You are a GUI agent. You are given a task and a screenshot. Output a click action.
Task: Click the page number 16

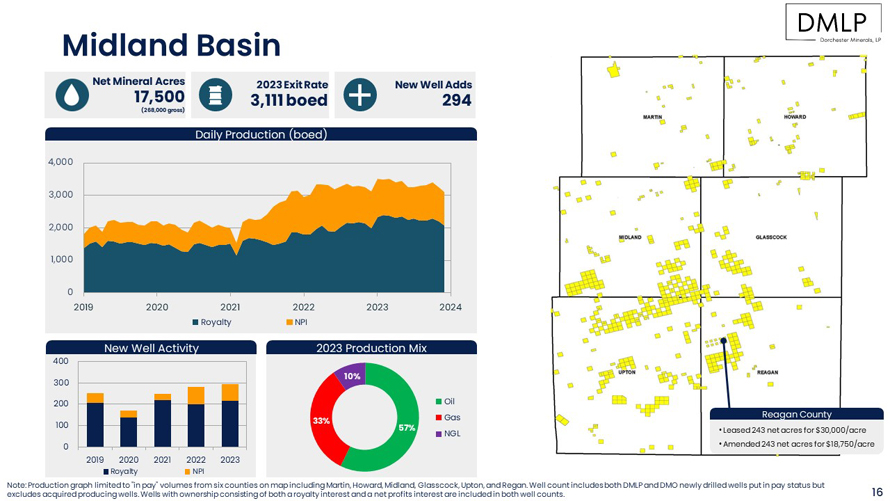pos(877,492)
